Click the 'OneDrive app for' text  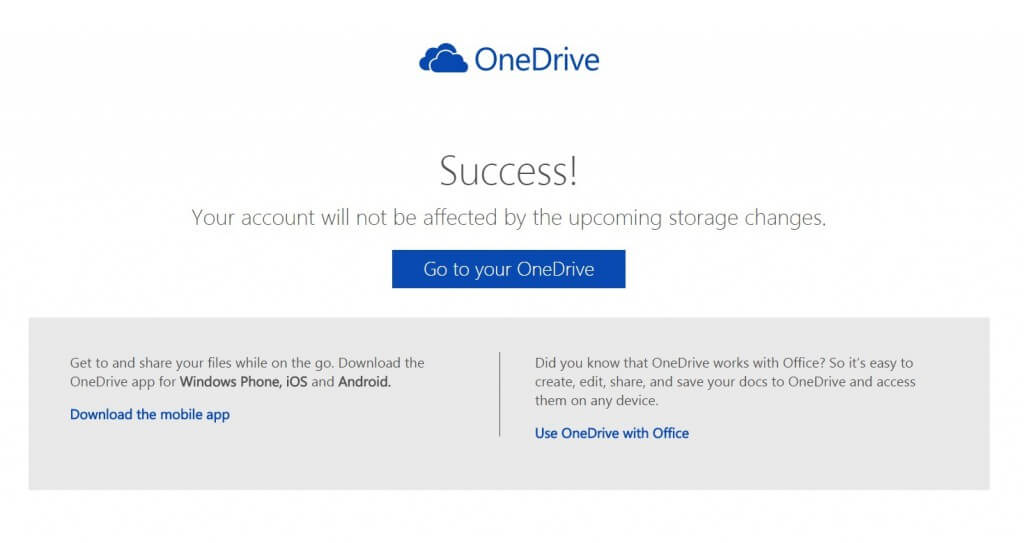(x=123, y=382)
